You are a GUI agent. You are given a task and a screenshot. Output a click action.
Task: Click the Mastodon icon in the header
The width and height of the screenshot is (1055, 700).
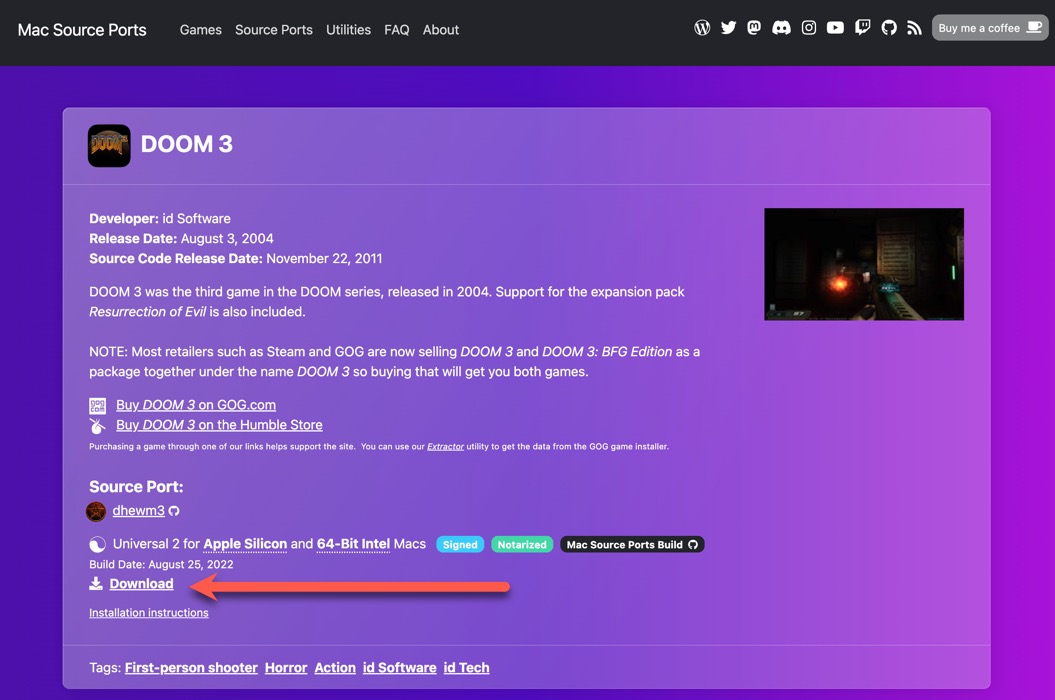coord(754,28)
